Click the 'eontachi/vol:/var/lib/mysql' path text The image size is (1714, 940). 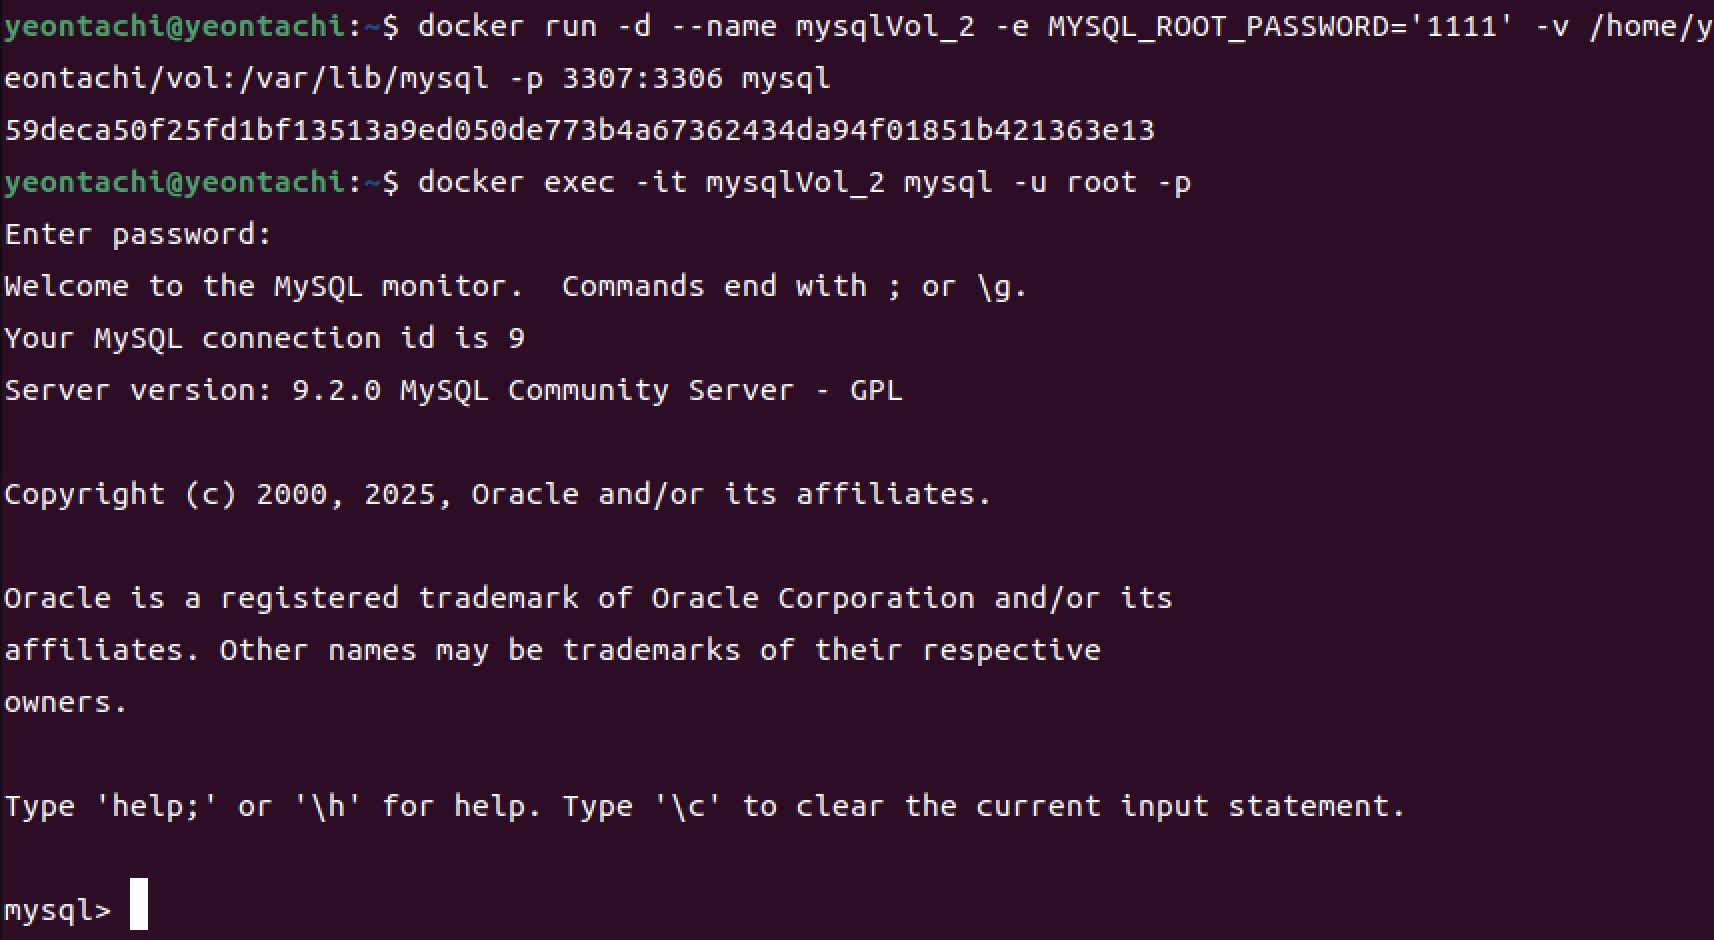click(x=247, y=78)
